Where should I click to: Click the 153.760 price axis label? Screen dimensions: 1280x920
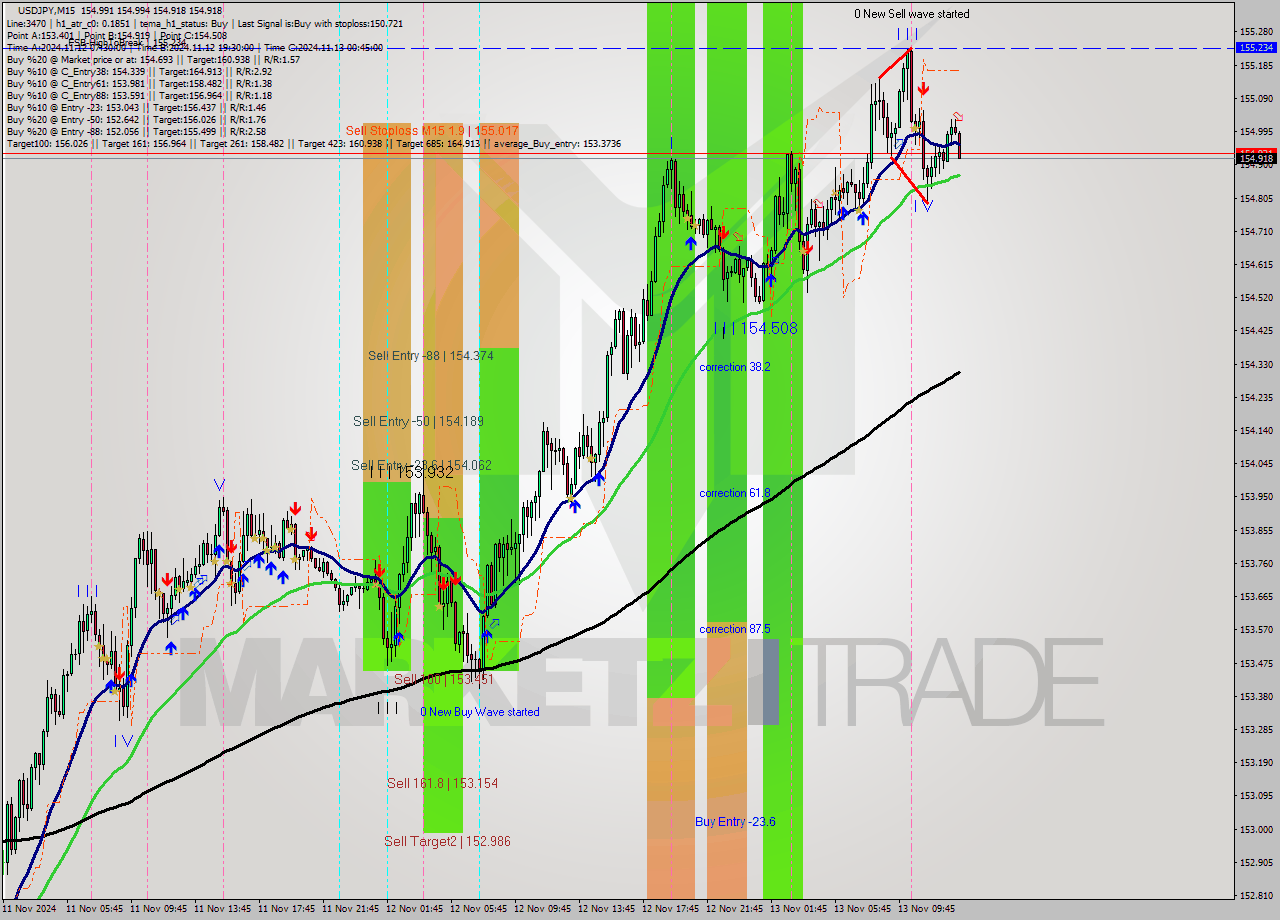[x=1256, y=563]
